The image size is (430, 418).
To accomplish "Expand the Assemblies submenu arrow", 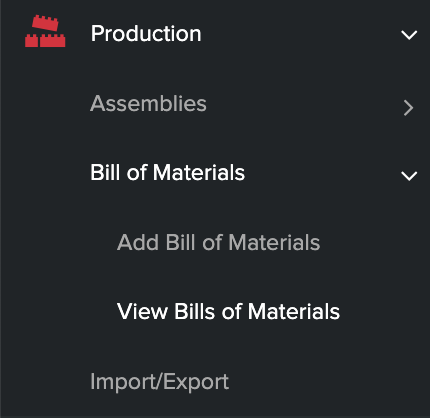I will coord(408,108).
